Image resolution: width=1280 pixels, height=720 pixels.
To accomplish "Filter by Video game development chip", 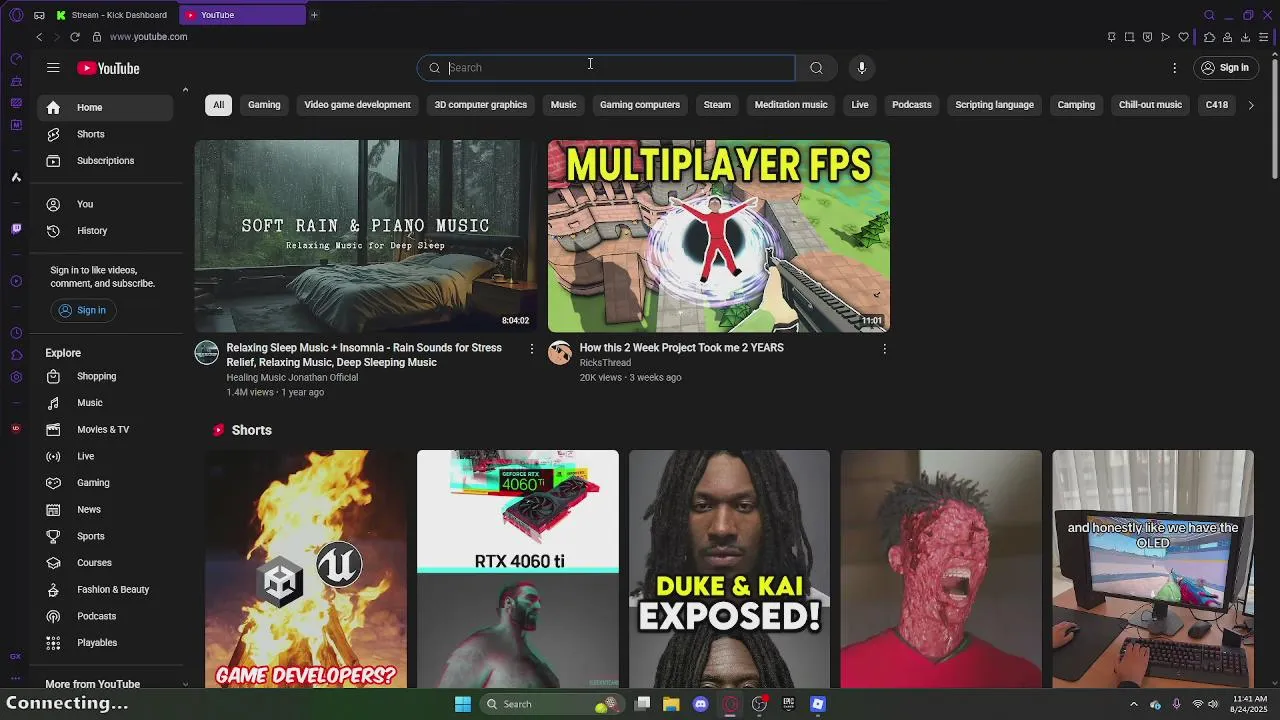I will (357, 105).
